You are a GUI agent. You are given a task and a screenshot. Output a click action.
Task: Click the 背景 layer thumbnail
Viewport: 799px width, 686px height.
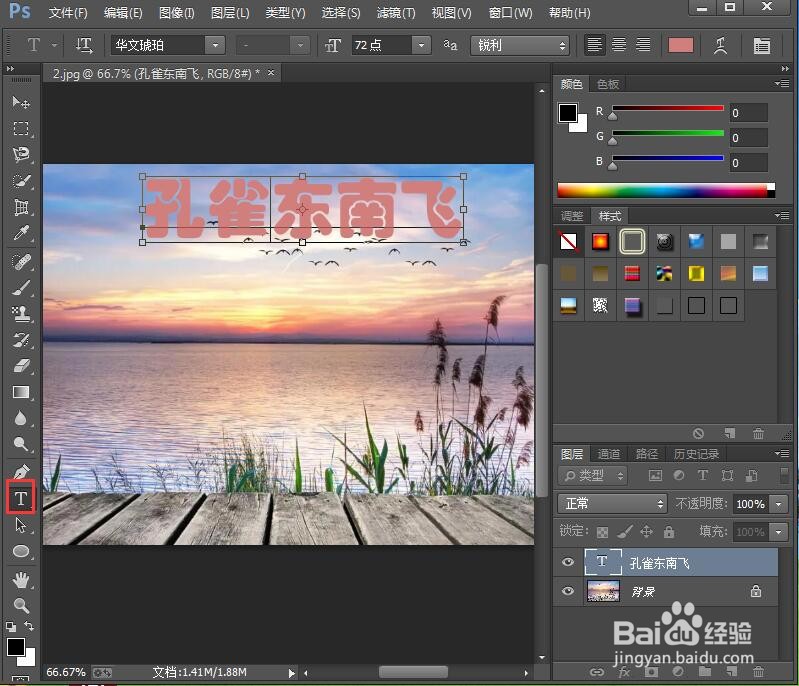tap(603, 591)
